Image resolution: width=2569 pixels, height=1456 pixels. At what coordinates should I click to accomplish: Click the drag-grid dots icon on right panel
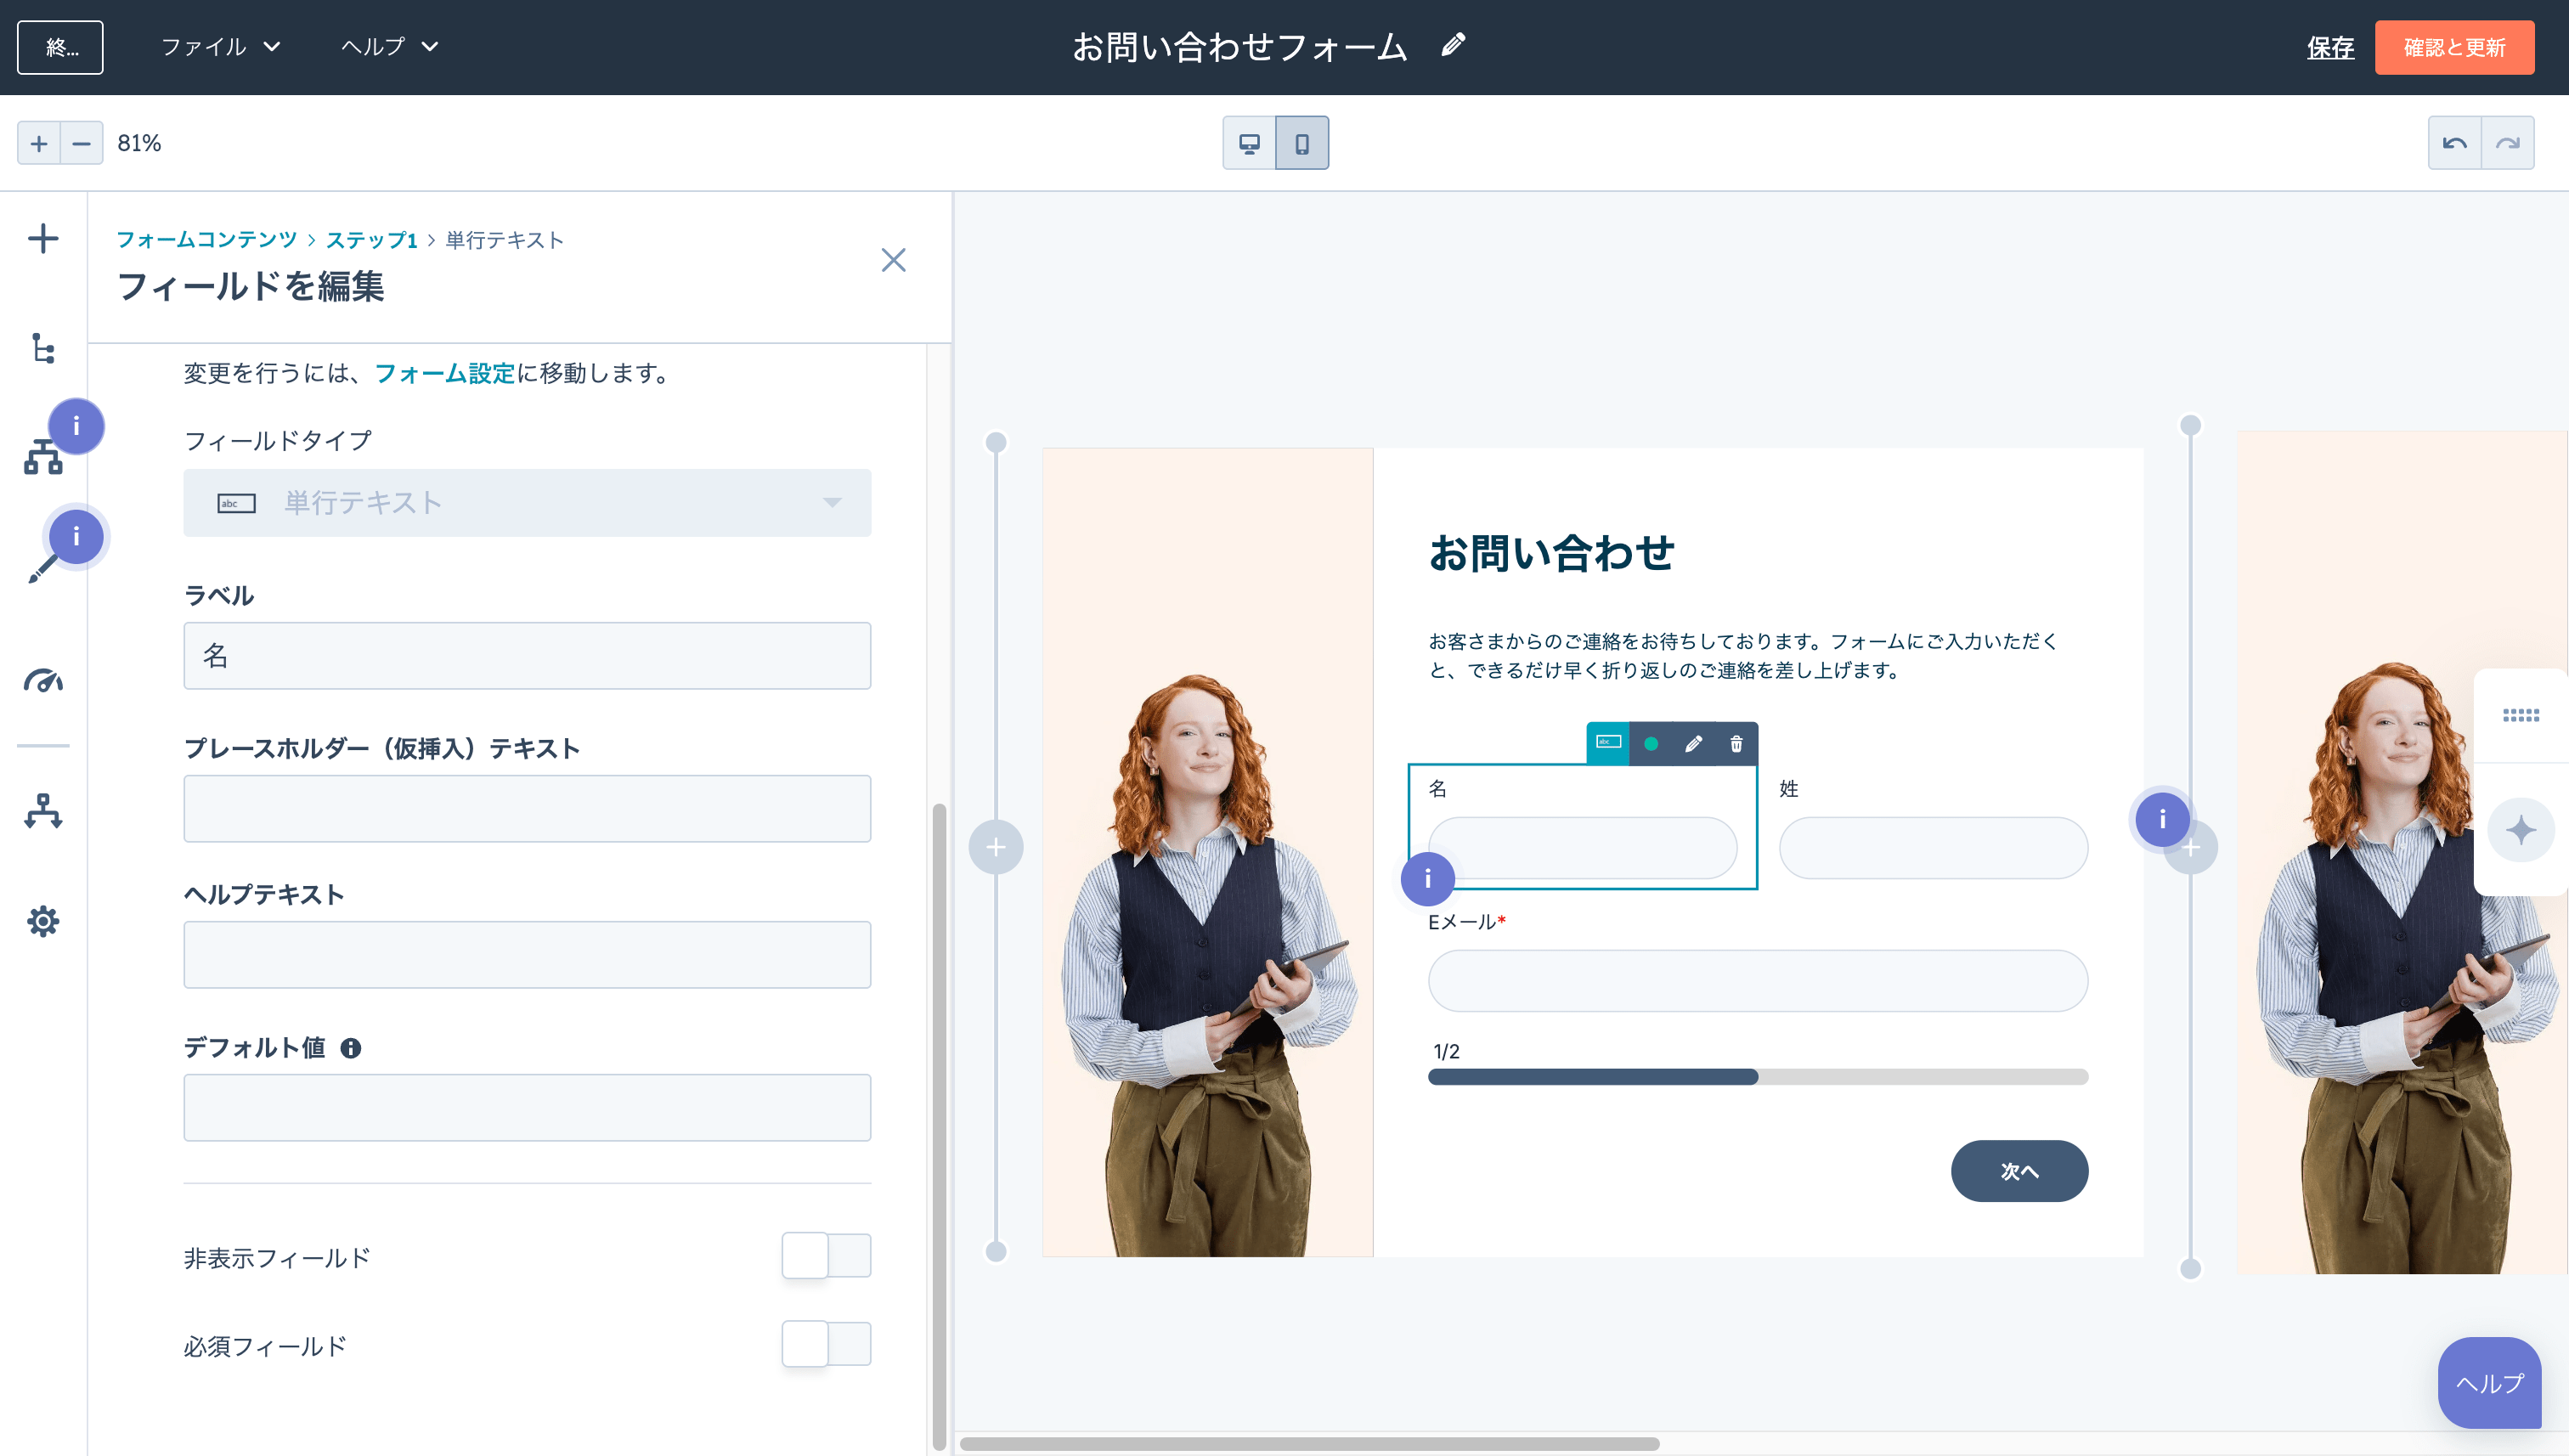(x=2521, y=715)
